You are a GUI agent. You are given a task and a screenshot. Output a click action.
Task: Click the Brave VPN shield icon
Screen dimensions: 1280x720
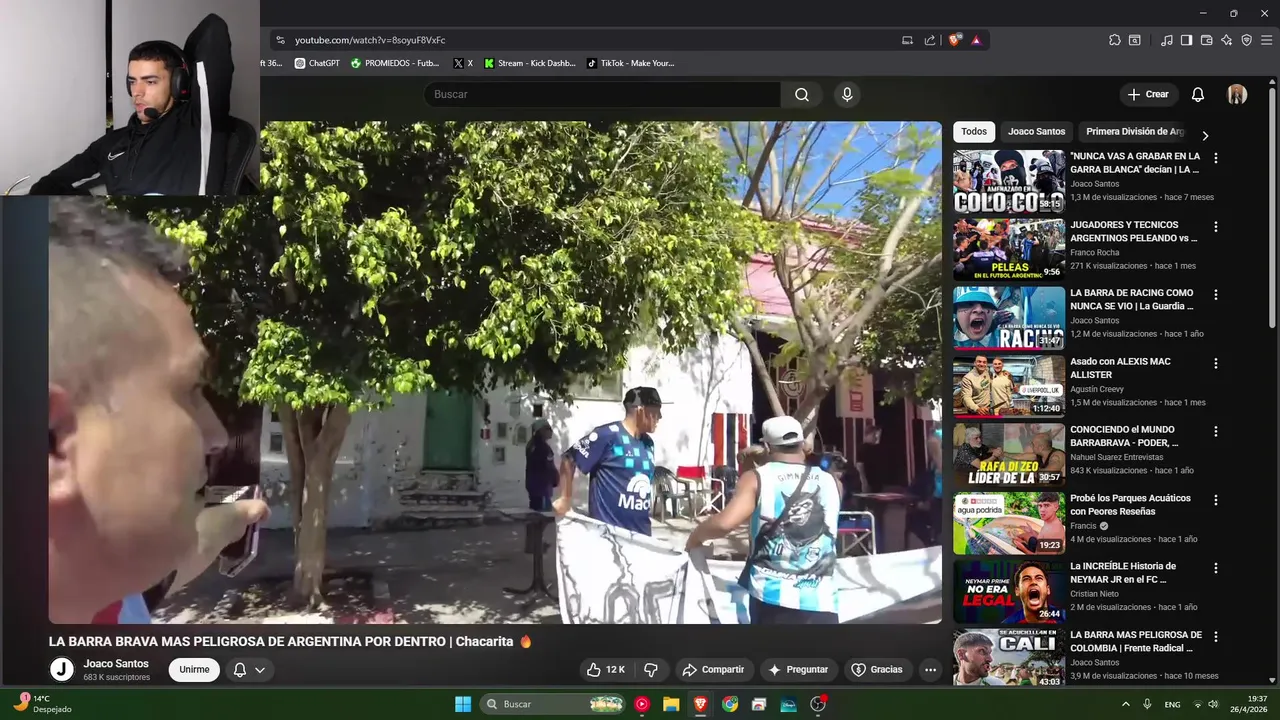coord(1246,40)
